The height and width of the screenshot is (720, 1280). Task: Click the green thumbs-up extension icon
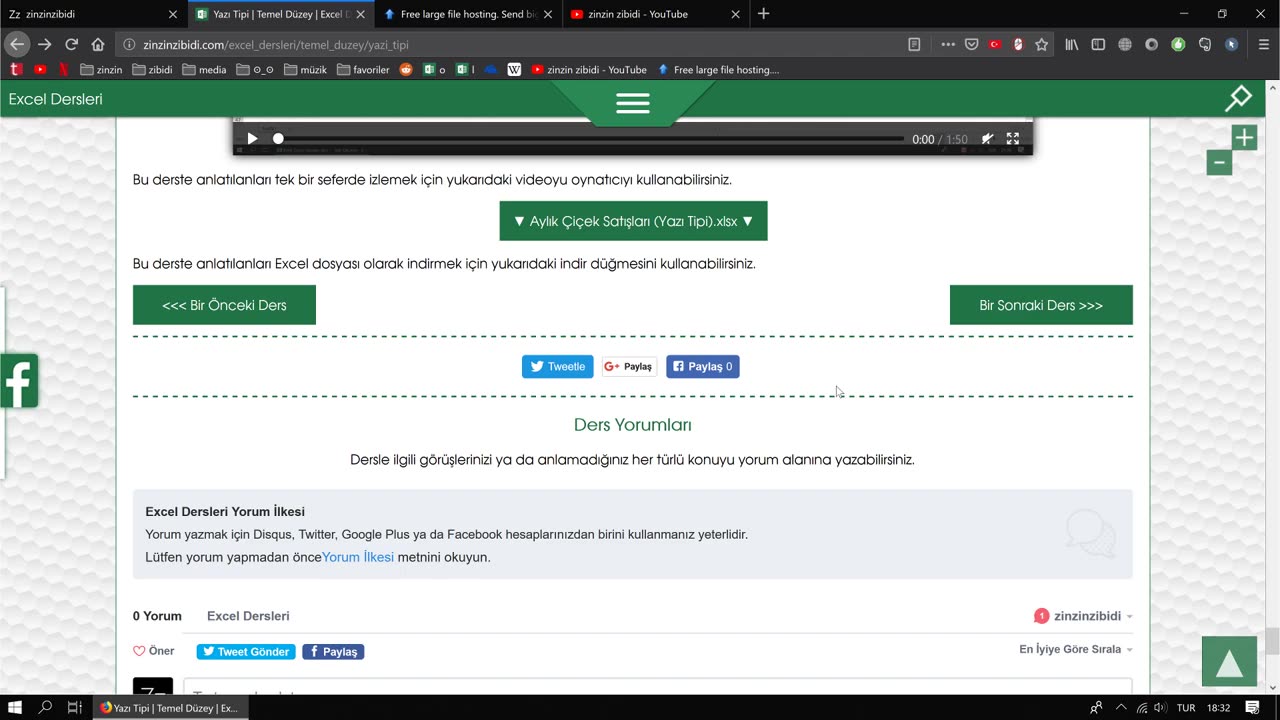coord(1178,44)
